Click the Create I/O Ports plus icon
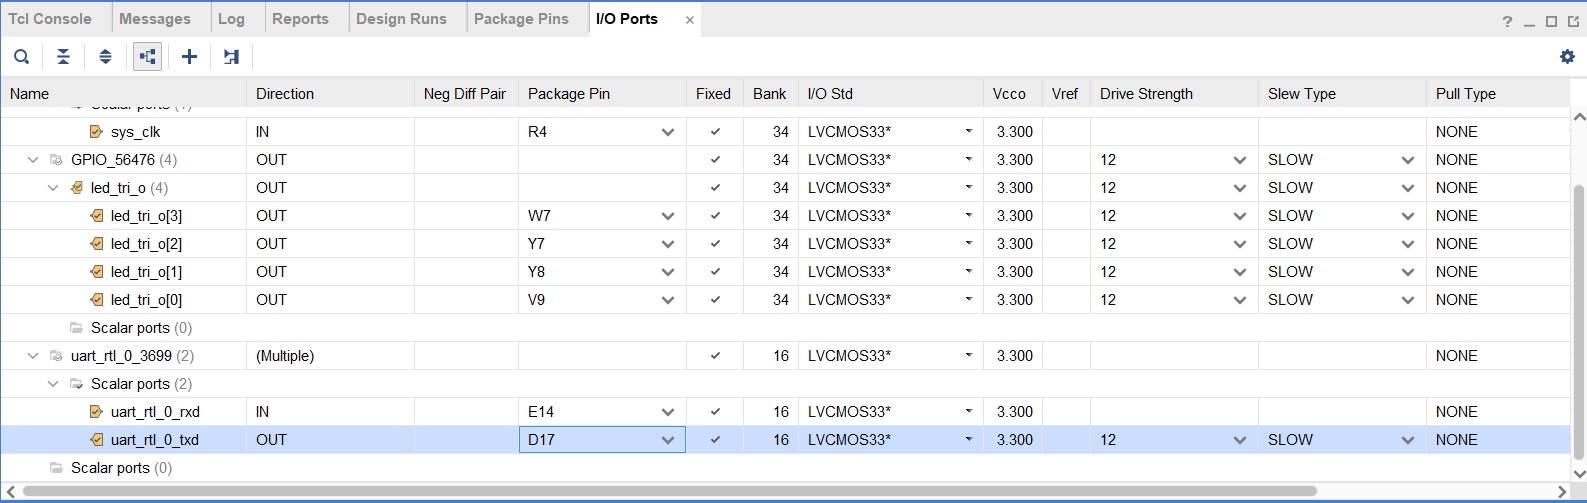This screenshot has width=1587, height=503. pyautogui.click(x=189, y=57)
